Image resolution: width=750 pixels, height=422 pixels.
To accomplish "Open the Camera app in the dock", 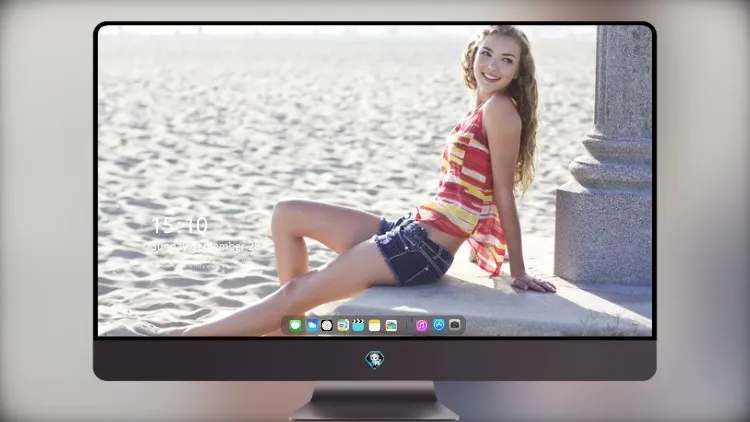I will (455, 325).
